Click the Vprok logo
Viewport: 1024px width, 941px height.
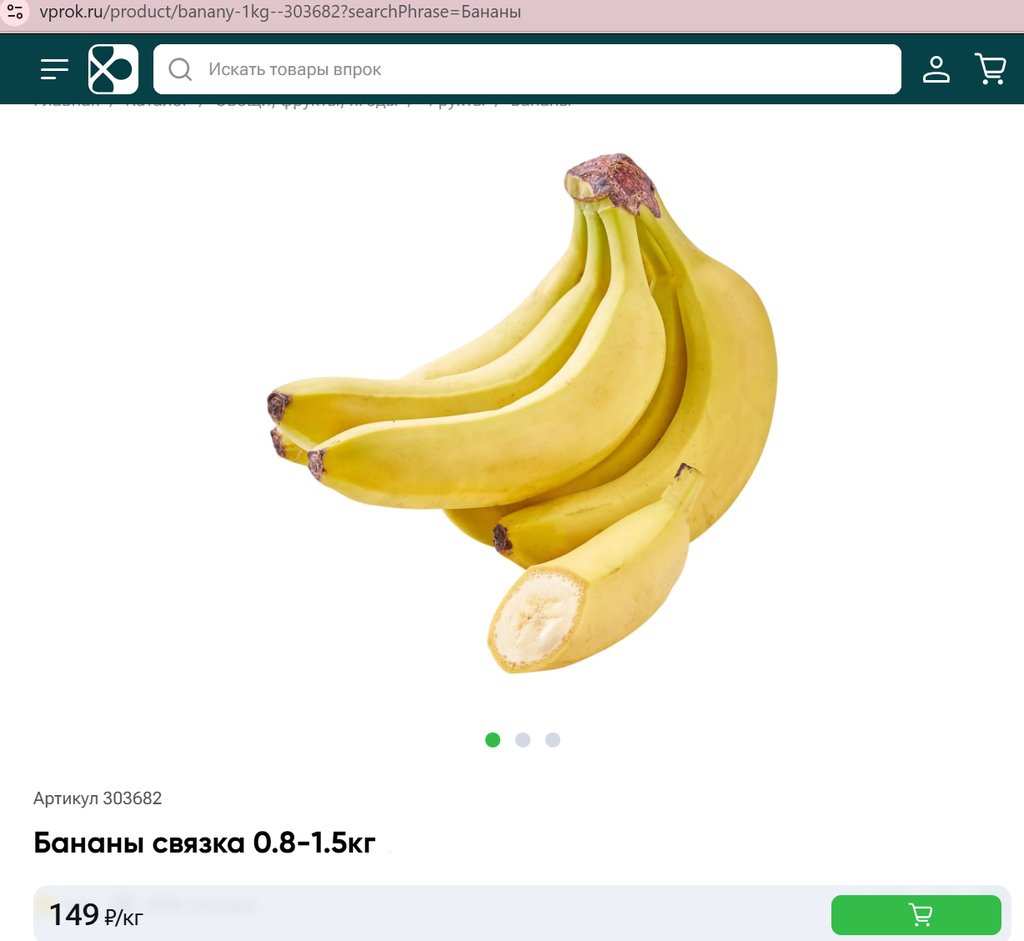(113, 69)
